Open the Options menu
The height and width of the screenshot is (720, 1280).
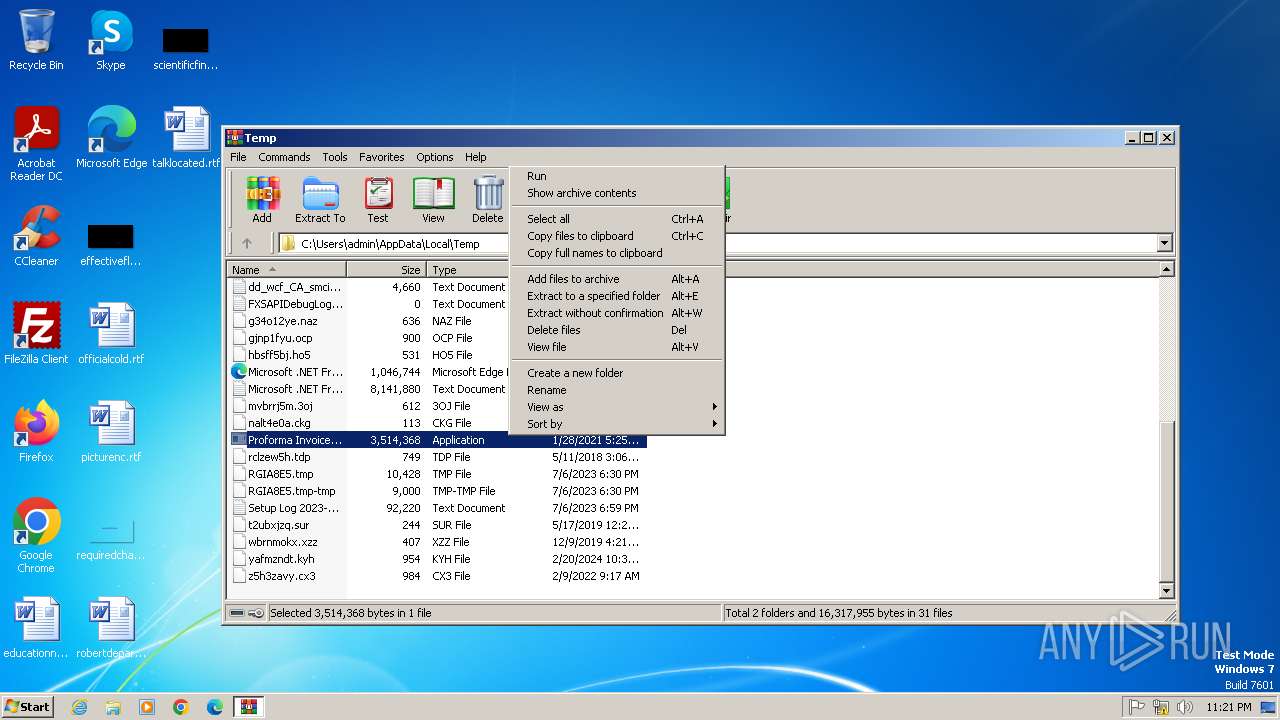(x=435, y=157)
